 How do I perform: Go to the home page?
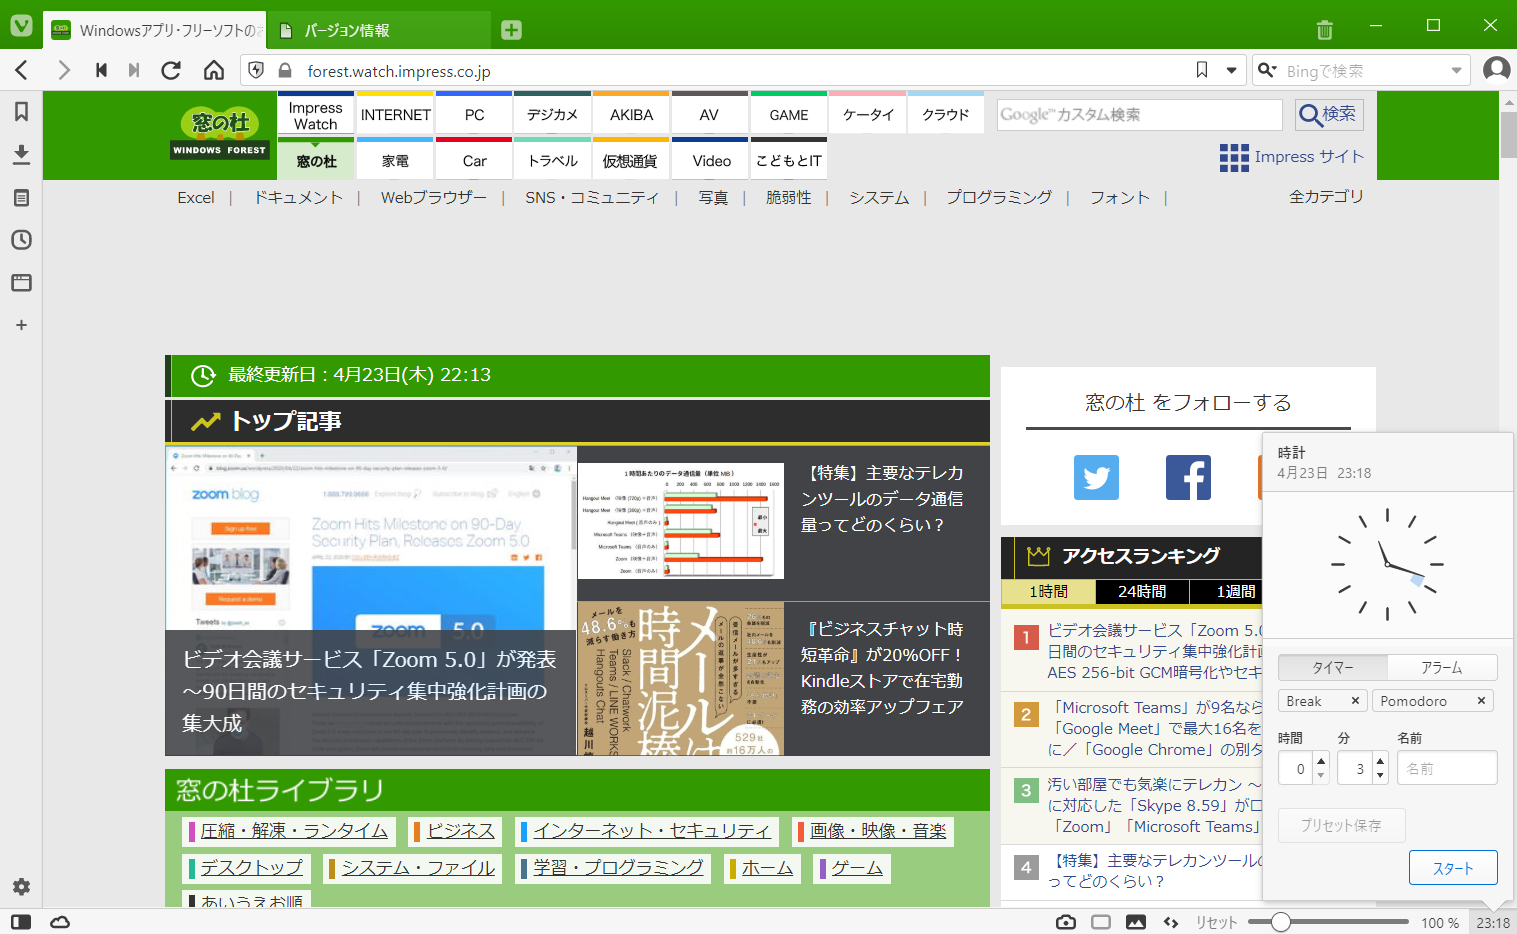[214, 70]
